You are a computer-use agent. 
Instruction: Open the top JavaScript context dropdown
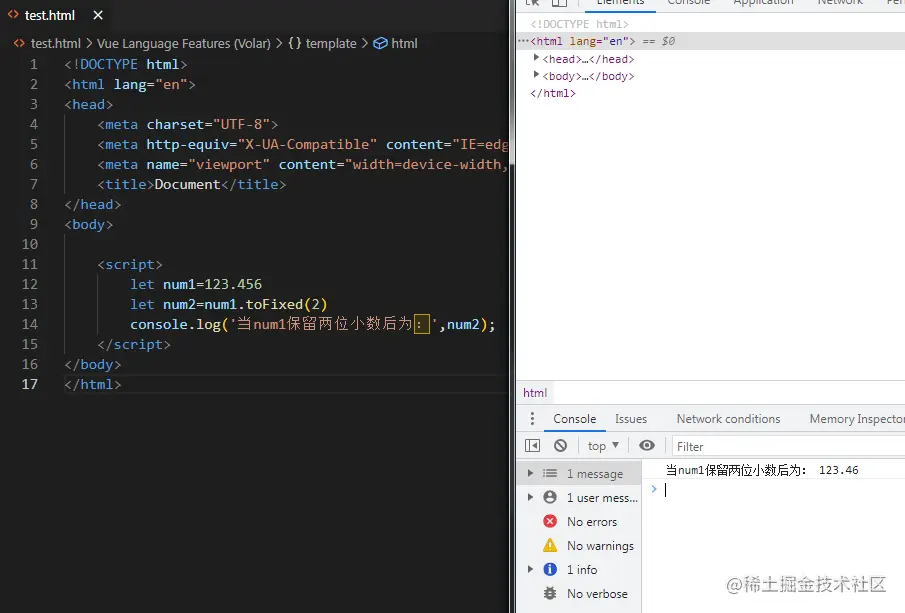pyautogui.click(x=603, y=446)
